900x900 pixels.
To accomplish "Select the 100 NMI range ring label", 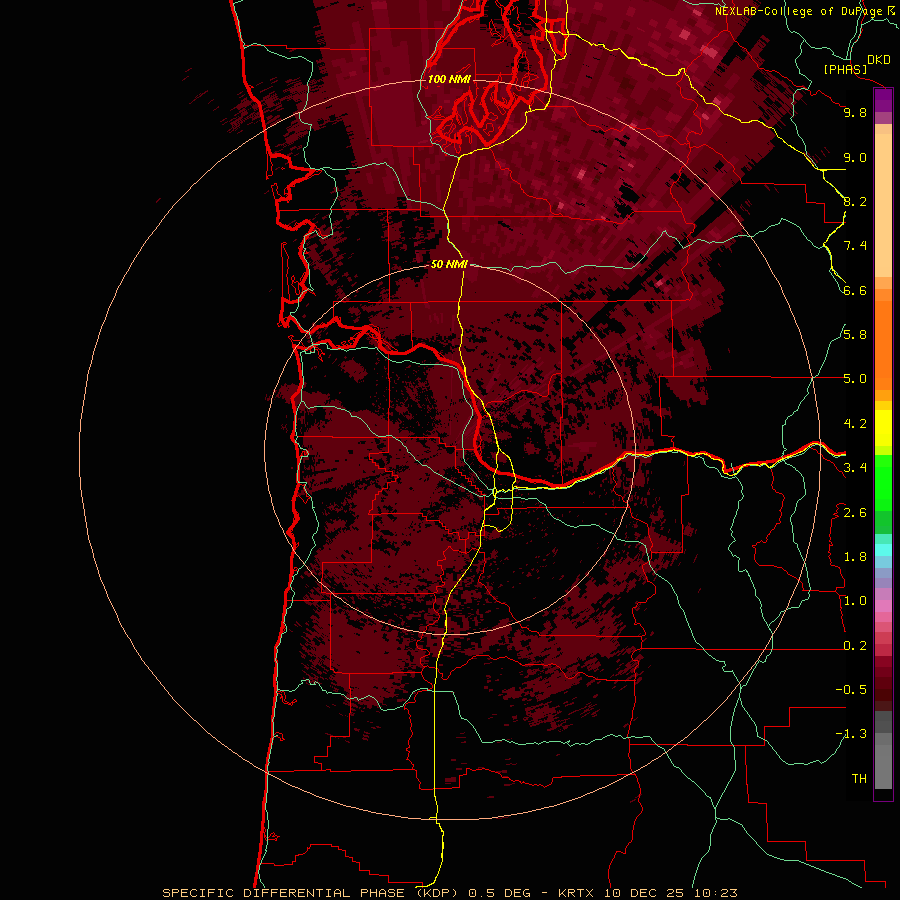I will click(449, 79).
